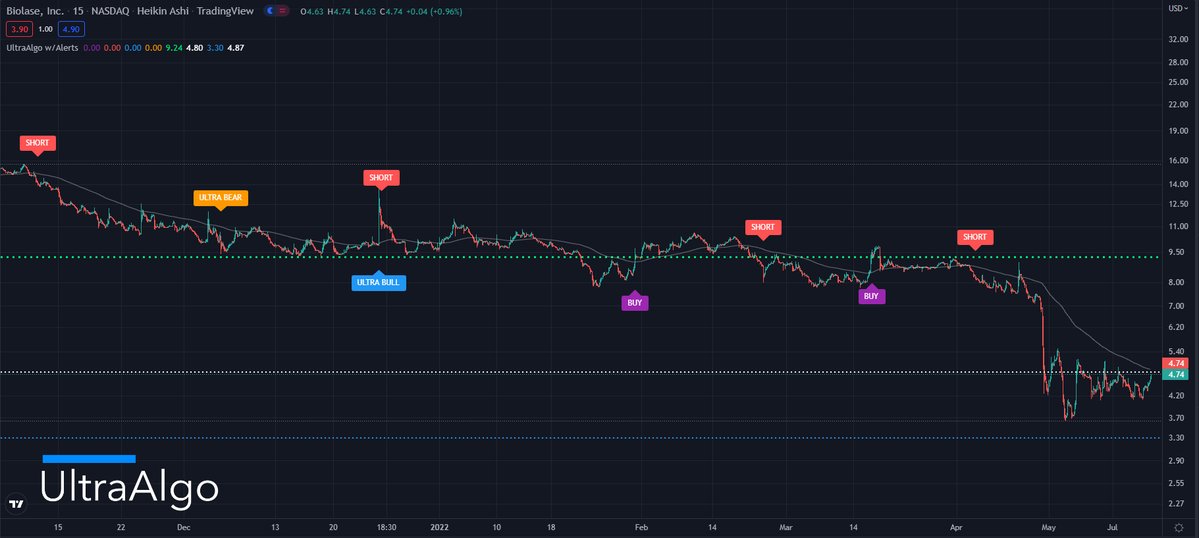1199x538 pixels.
Task: Click the moon icon beside the chart title
Action: click(x=271, y=11)
